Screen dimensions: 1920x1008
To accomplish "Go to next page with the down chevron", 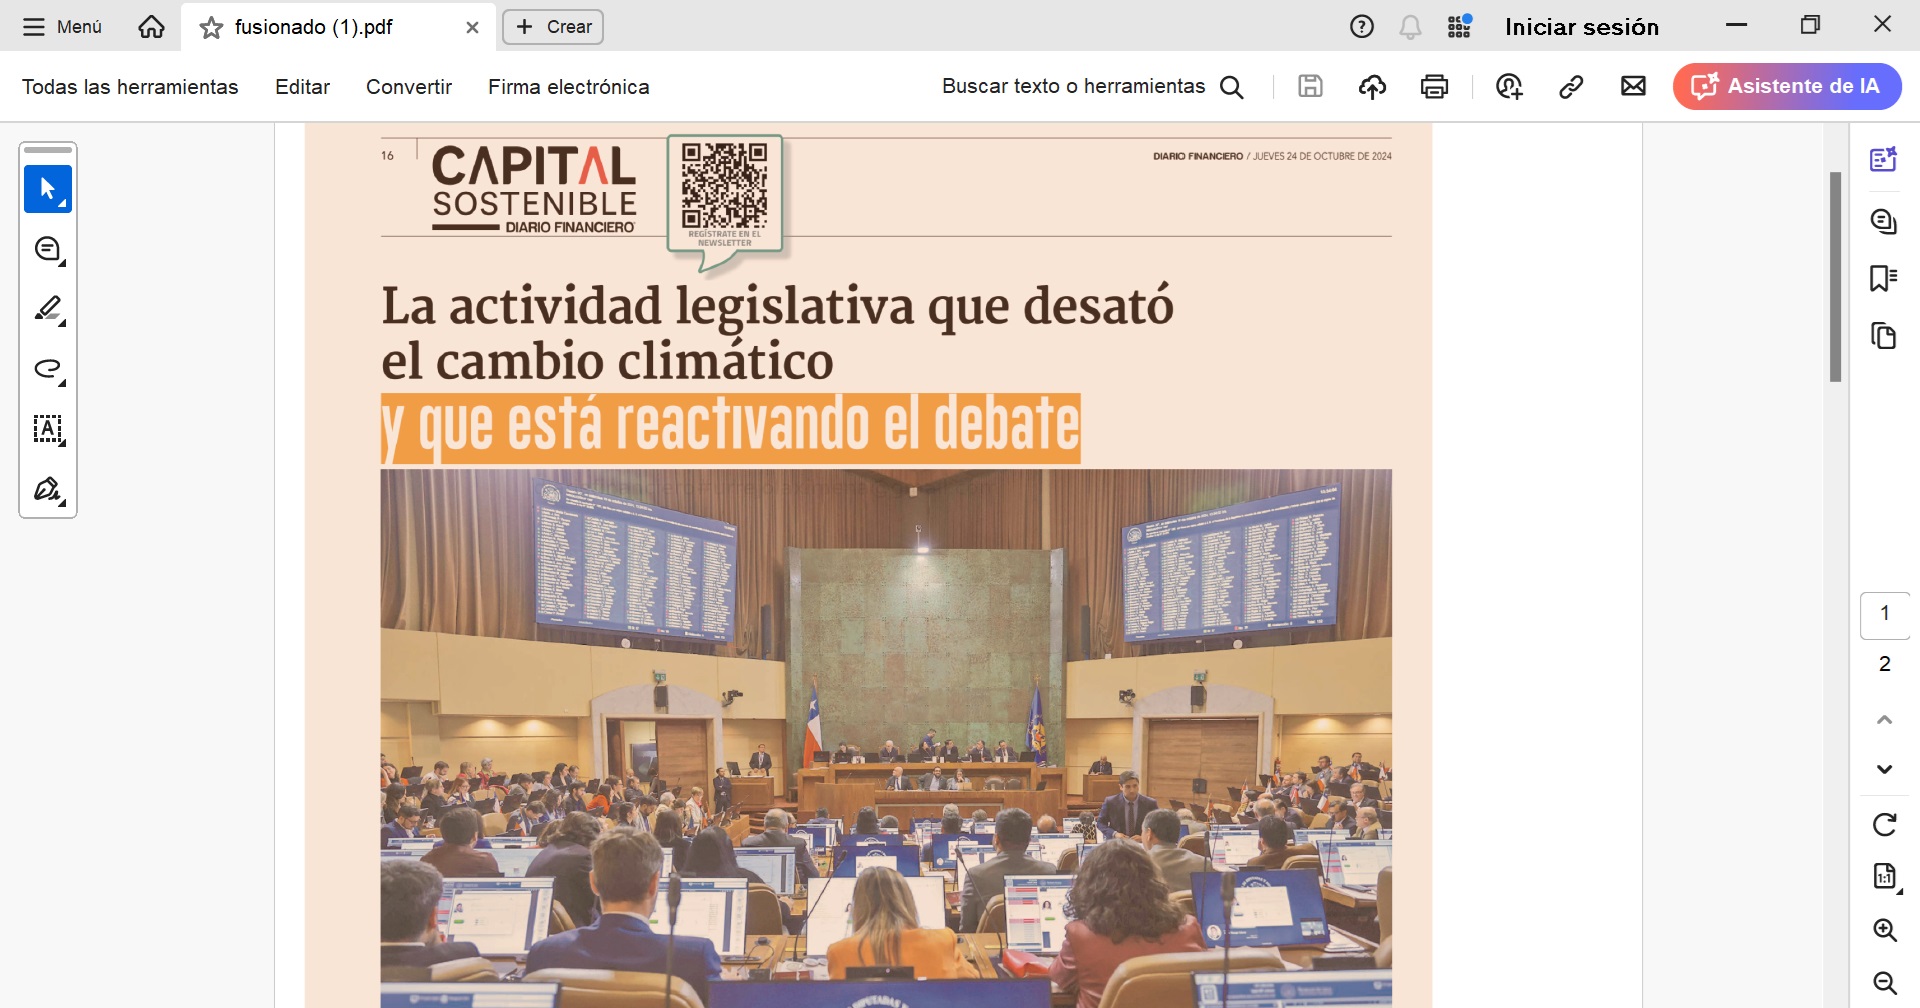I will pos(1884,768).
